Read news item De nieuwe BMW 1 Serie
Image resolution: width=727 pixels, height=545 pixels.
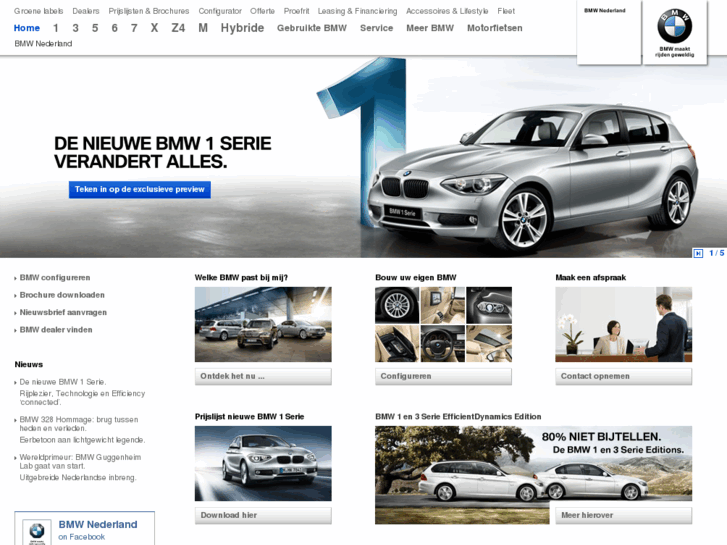click(x=63, y=382)
